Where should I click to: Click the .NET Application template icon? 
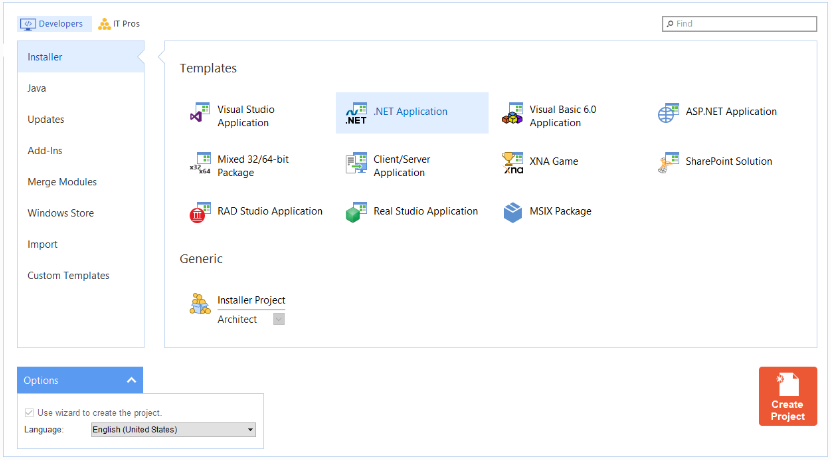point(356,113)
